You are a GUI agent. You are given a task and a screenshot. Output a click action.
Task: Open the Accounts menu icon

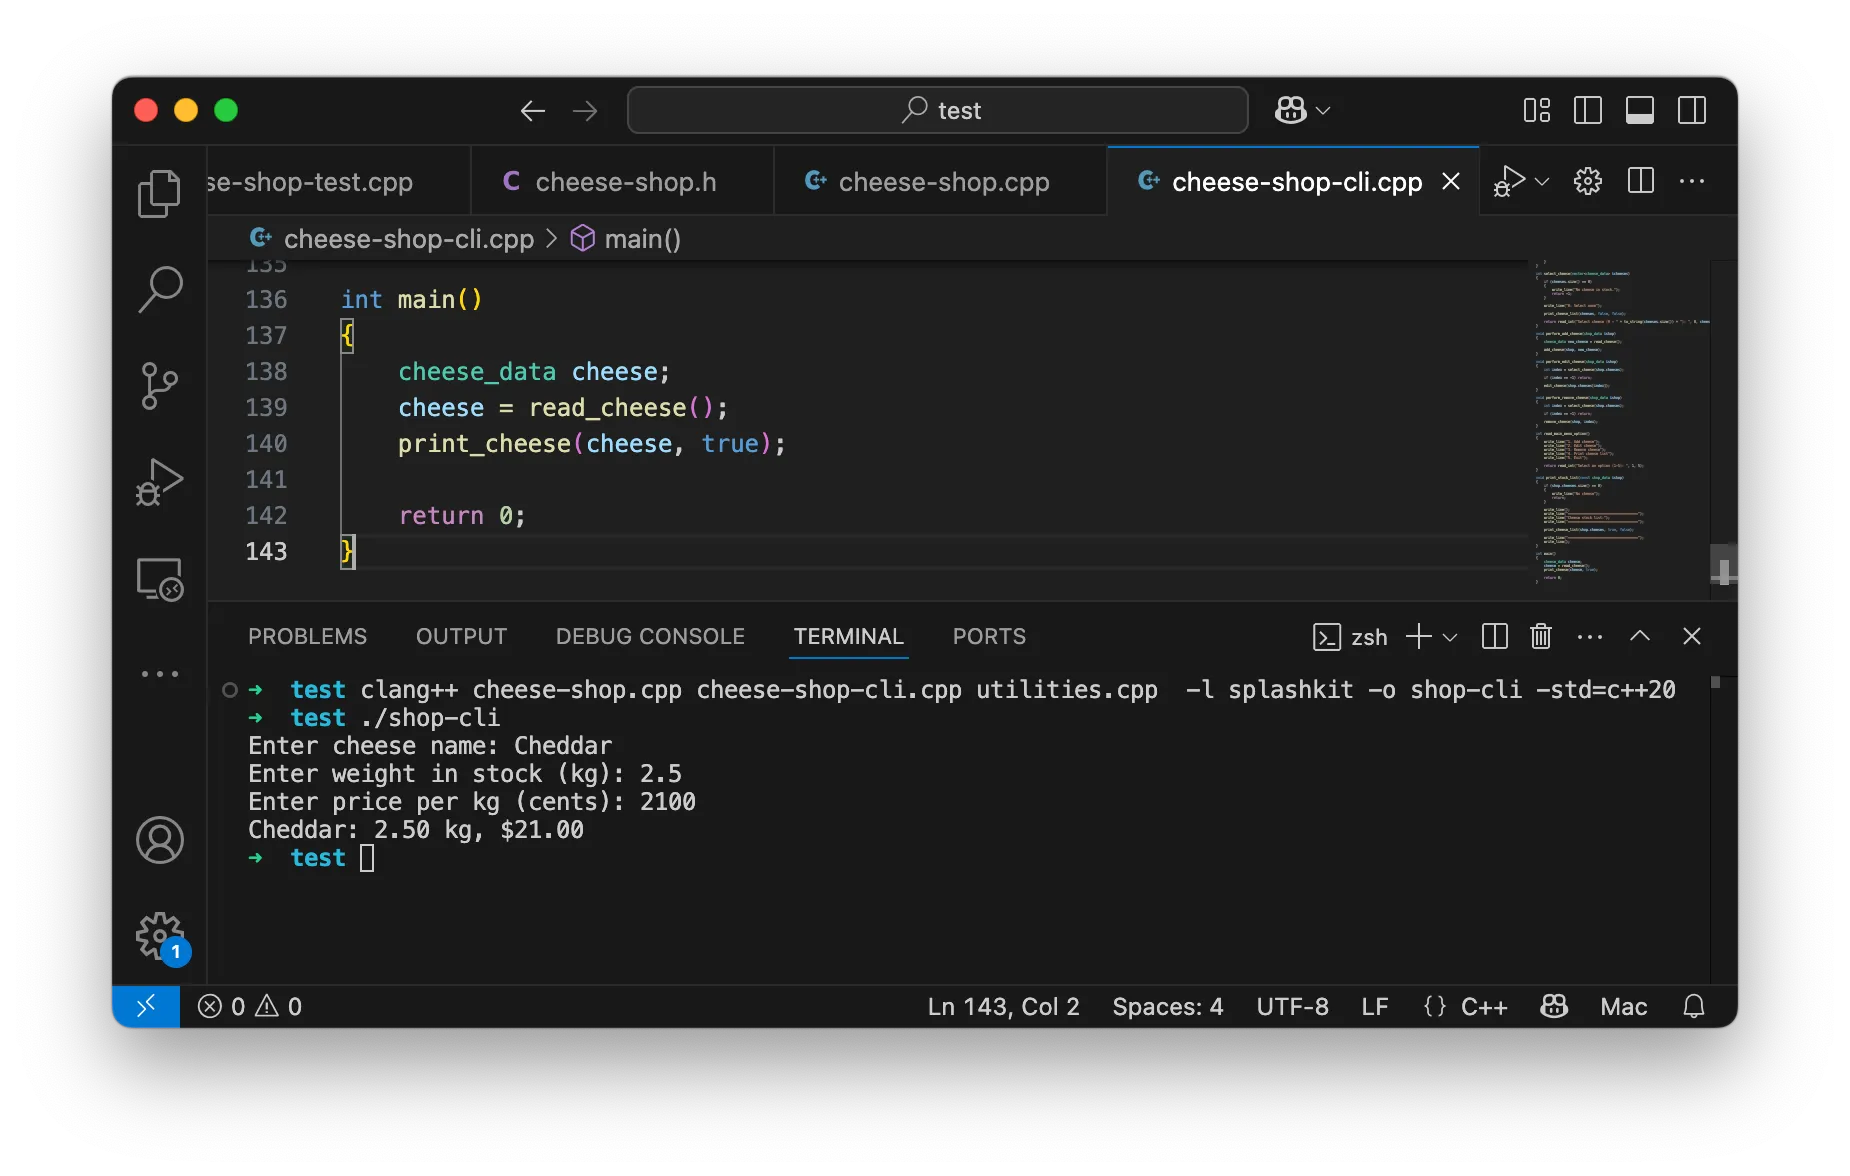point(159,840)
